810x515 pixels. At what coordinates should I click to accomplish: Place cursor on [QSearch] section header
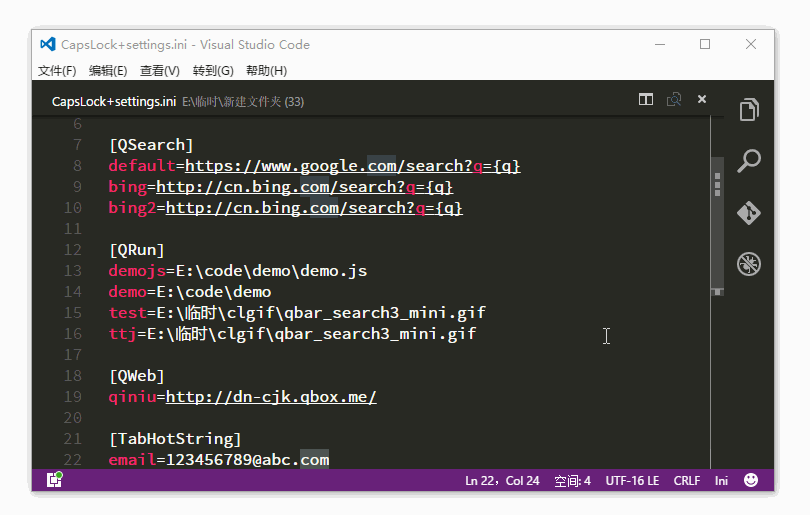tap(151, 145)
